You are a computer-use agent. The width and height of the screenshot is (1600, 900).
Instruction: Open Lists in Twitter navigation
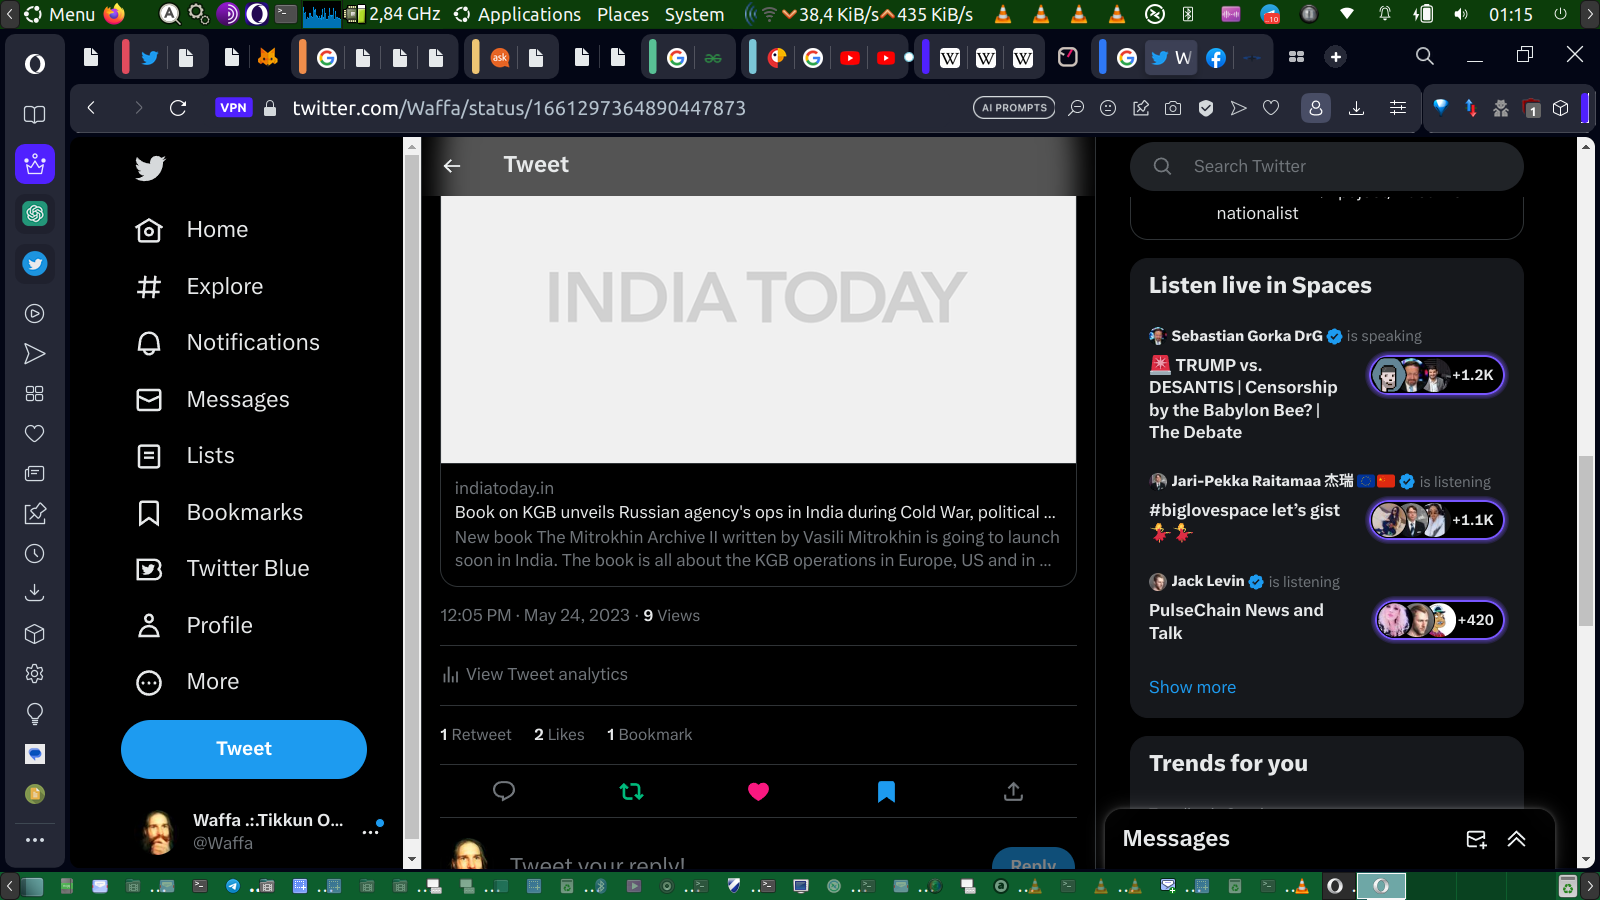coord(185,456)
